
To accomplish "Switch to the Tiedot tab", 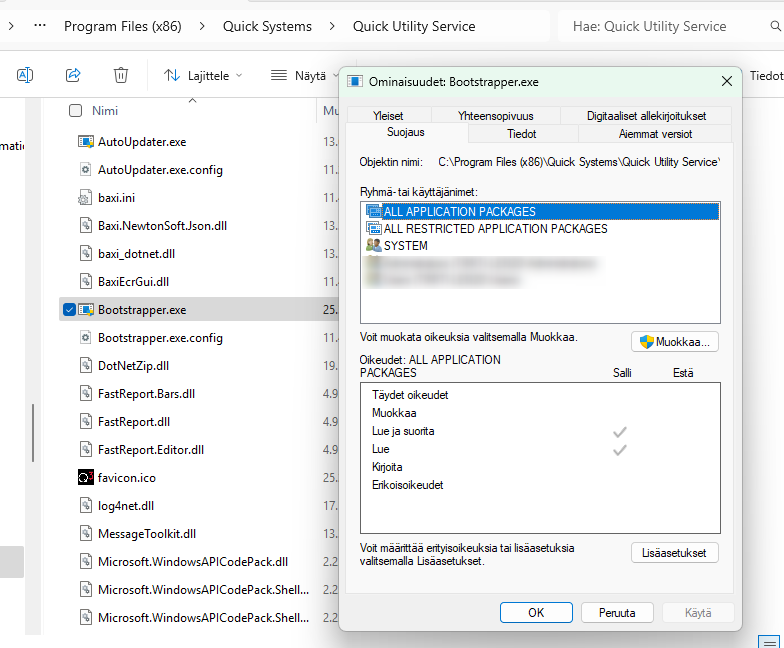I will pyautogui.click(x=522, y=134).
